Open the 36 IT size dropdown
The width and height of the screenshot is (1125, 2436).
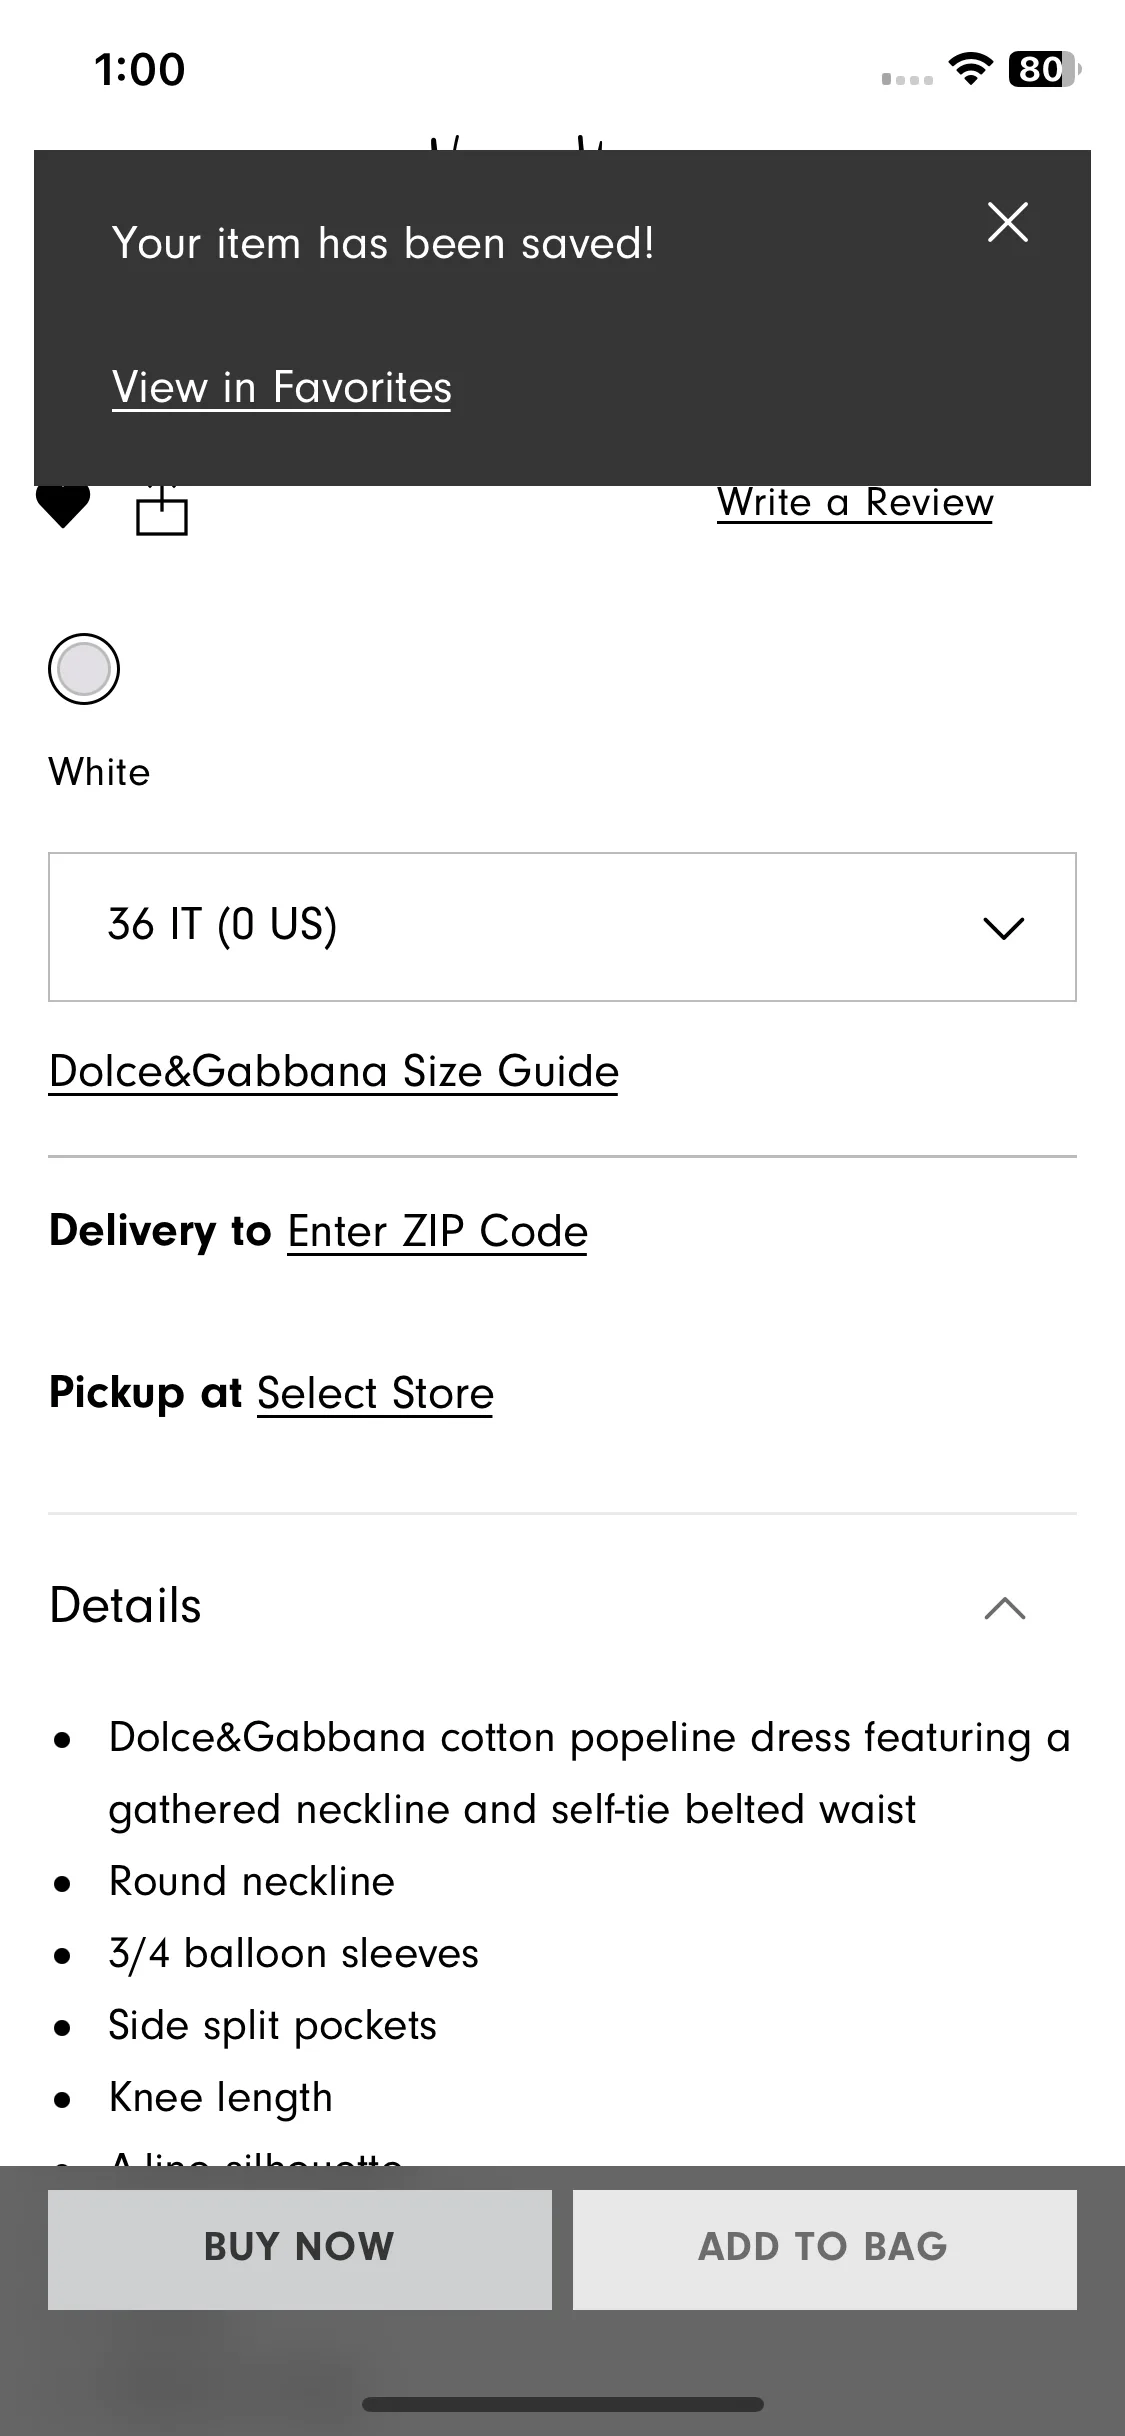[x=562, y=927]
